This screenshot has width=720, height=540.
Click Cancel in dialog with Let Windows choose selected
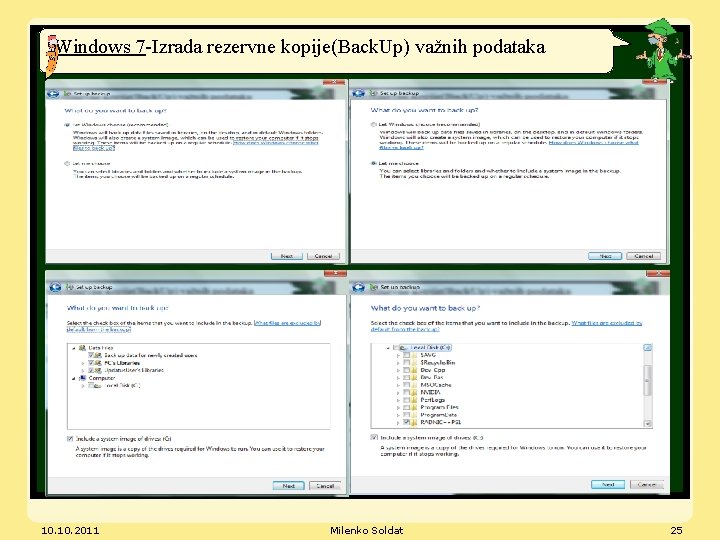(323, 256)
